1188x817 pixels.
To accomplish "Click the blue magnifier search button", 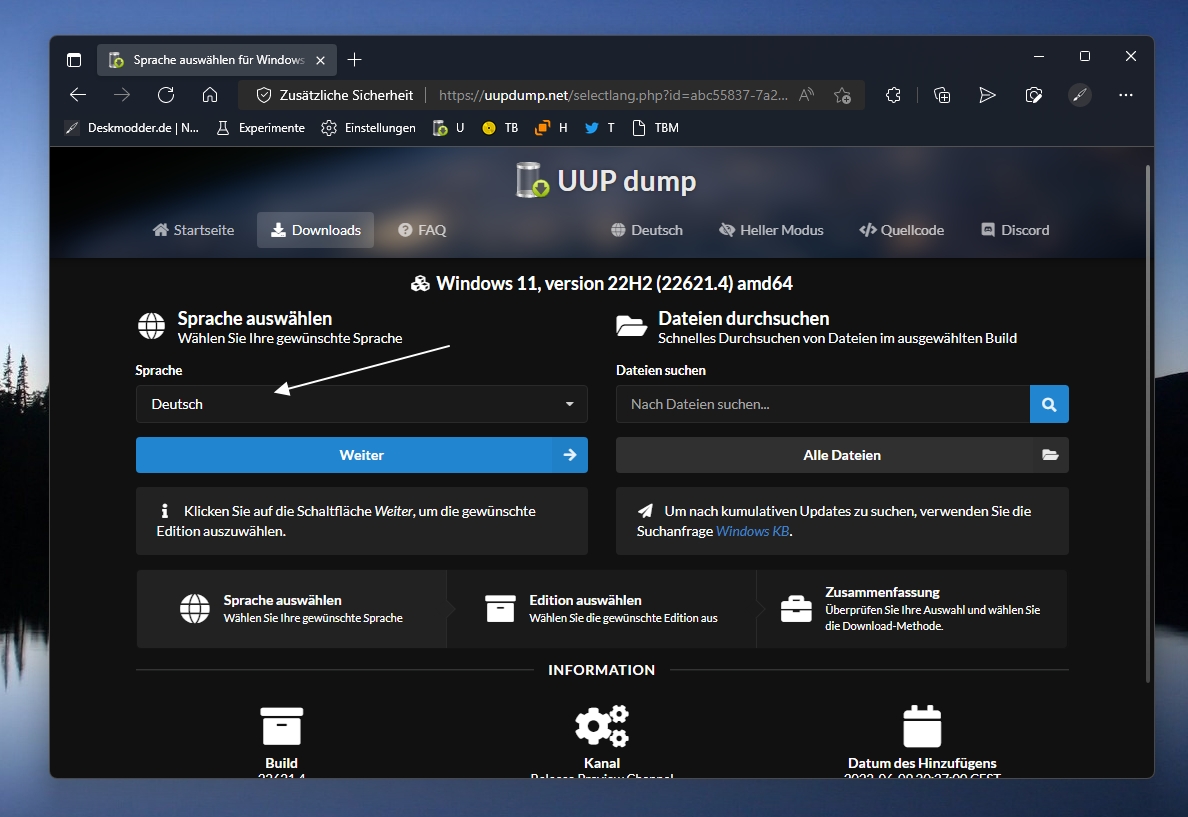I will click(1049, 404).
